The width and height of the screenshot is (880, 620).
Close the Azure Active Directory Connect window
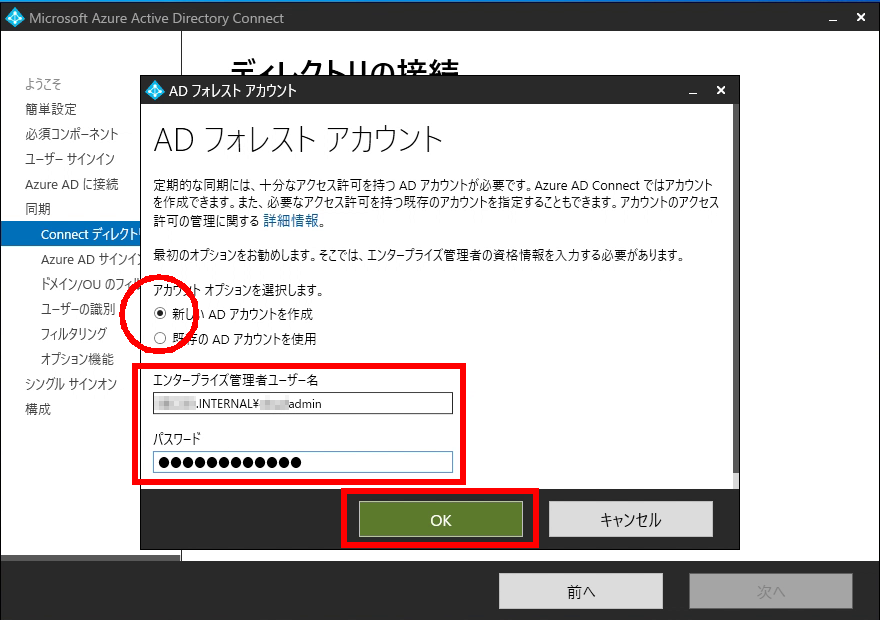[x=861, y=18]
